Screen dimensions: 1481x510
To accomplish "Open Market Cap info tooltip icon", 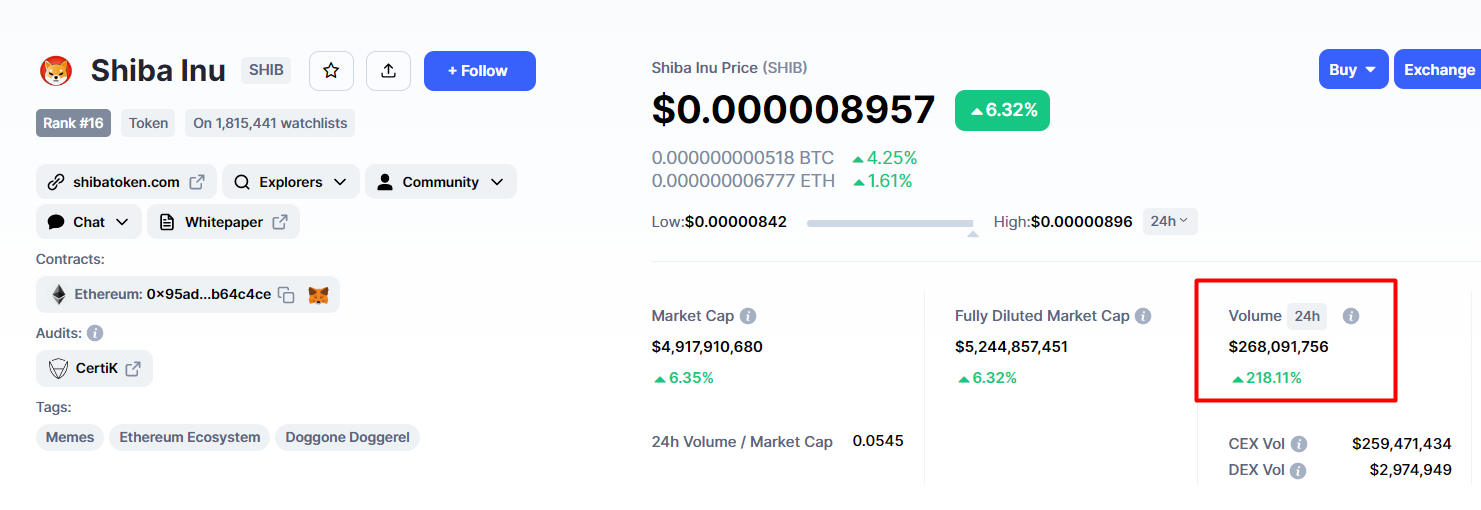I will [x=748, y=316].
